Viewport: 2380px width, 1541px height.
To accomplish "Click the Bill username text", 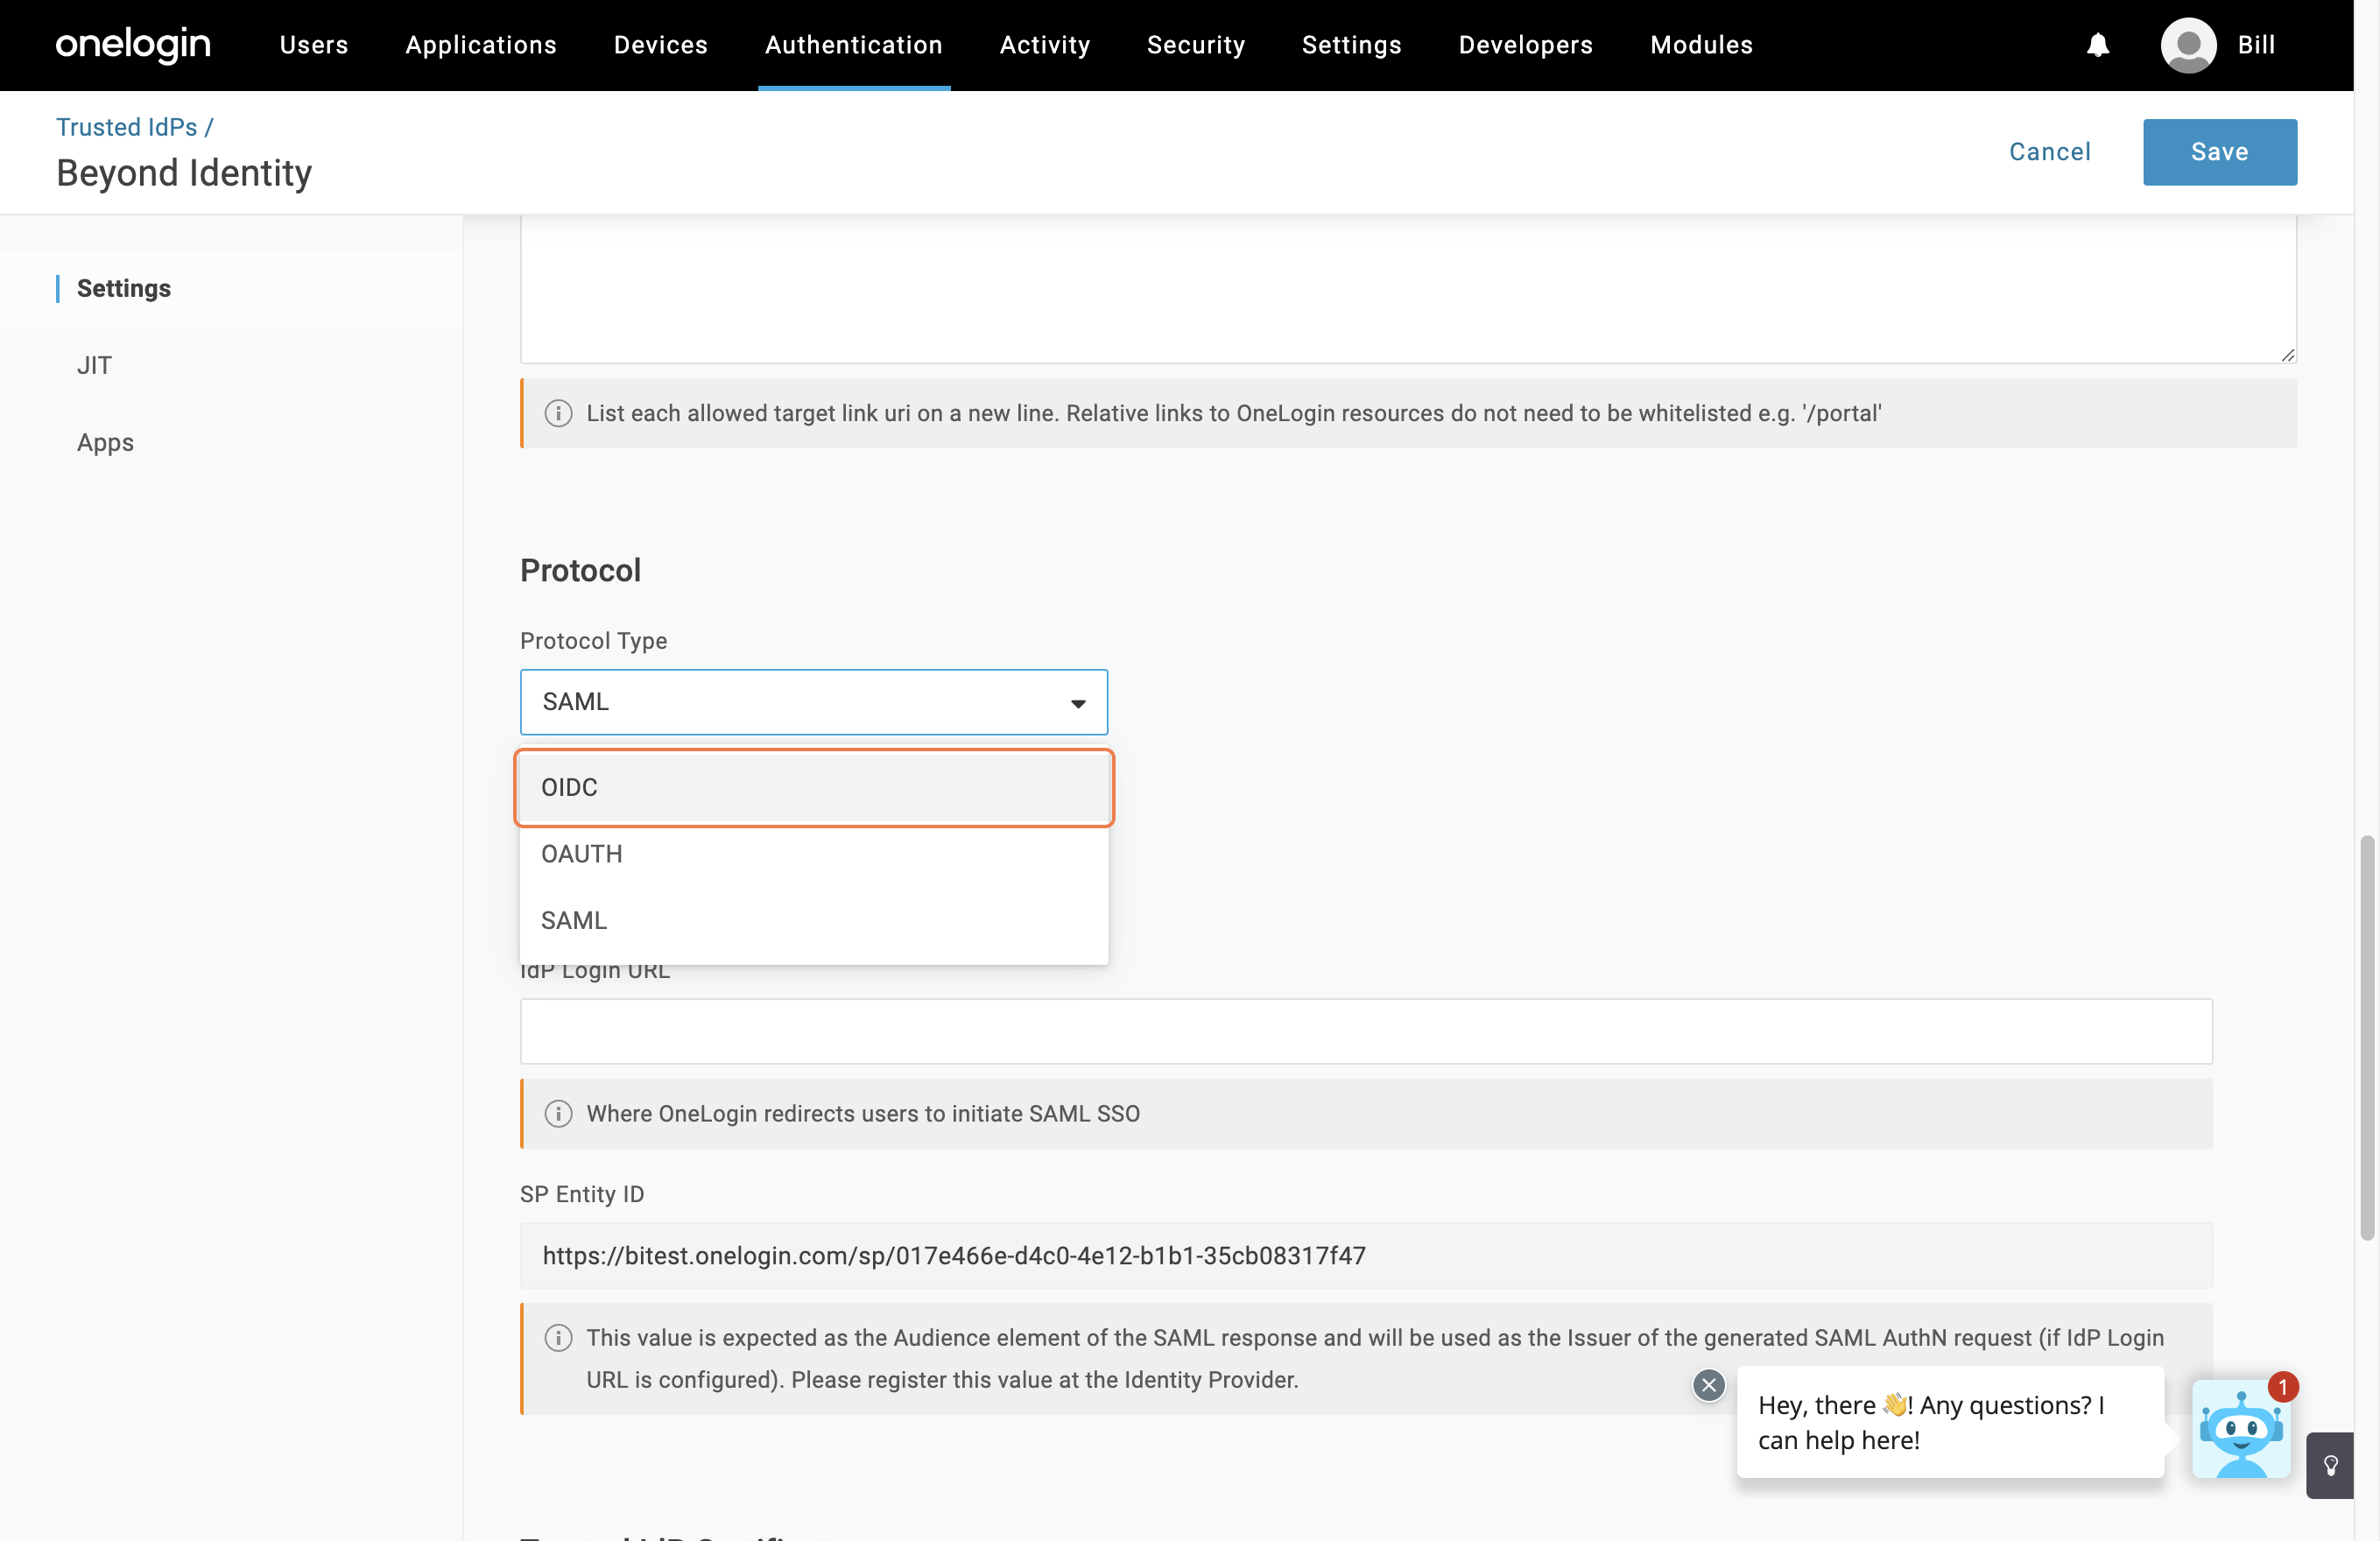I will 2256,45.
